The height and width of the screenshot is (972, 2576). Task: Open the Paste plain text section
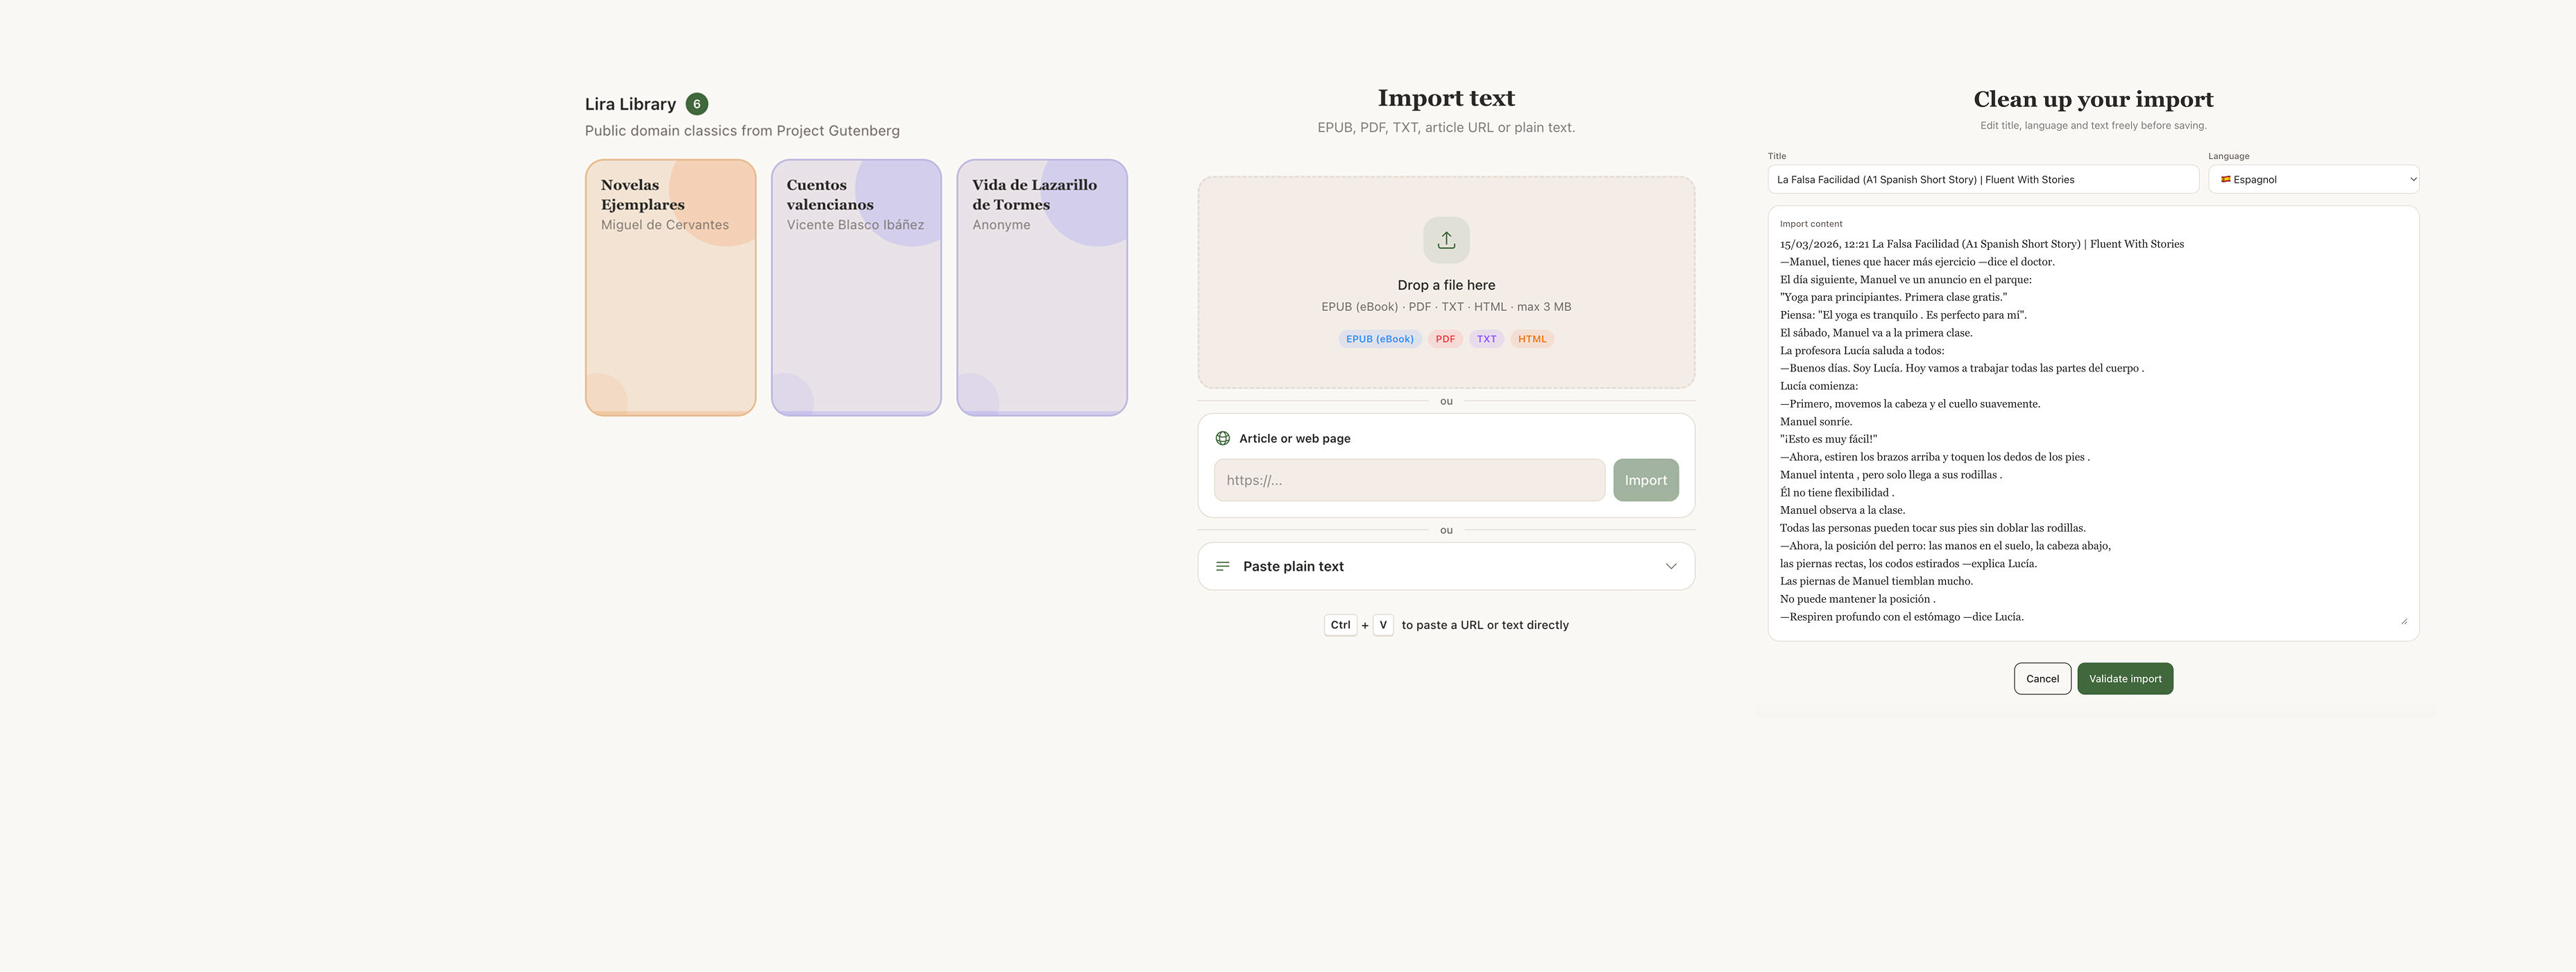pyautogui.click(x=1446, y=566)
